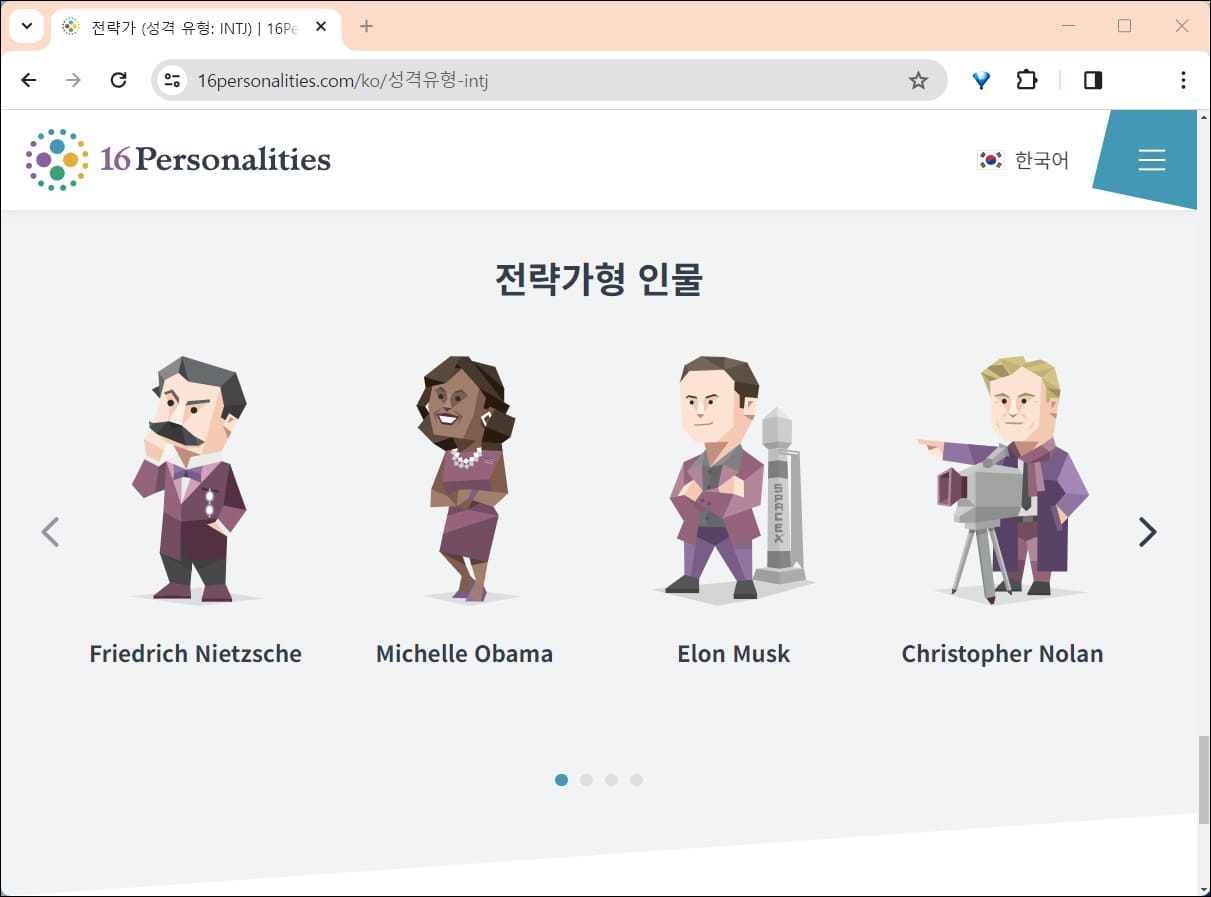Image resolution: width=1211 pixels, height=897 pixels.
Task: Click the browser refresh icon
Action: (x=118, y=80)
